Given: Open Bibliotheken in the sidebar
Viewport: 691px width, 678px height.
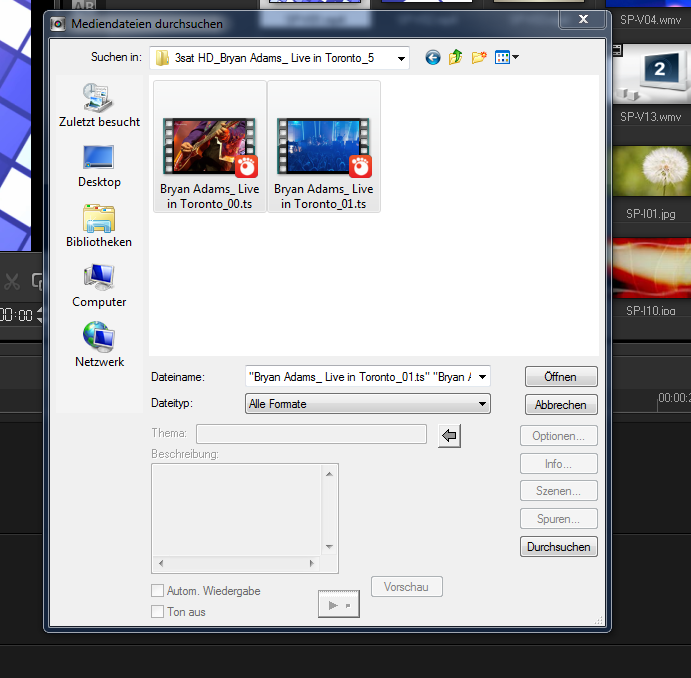Looking at the screenshot, I should [99, 226].
